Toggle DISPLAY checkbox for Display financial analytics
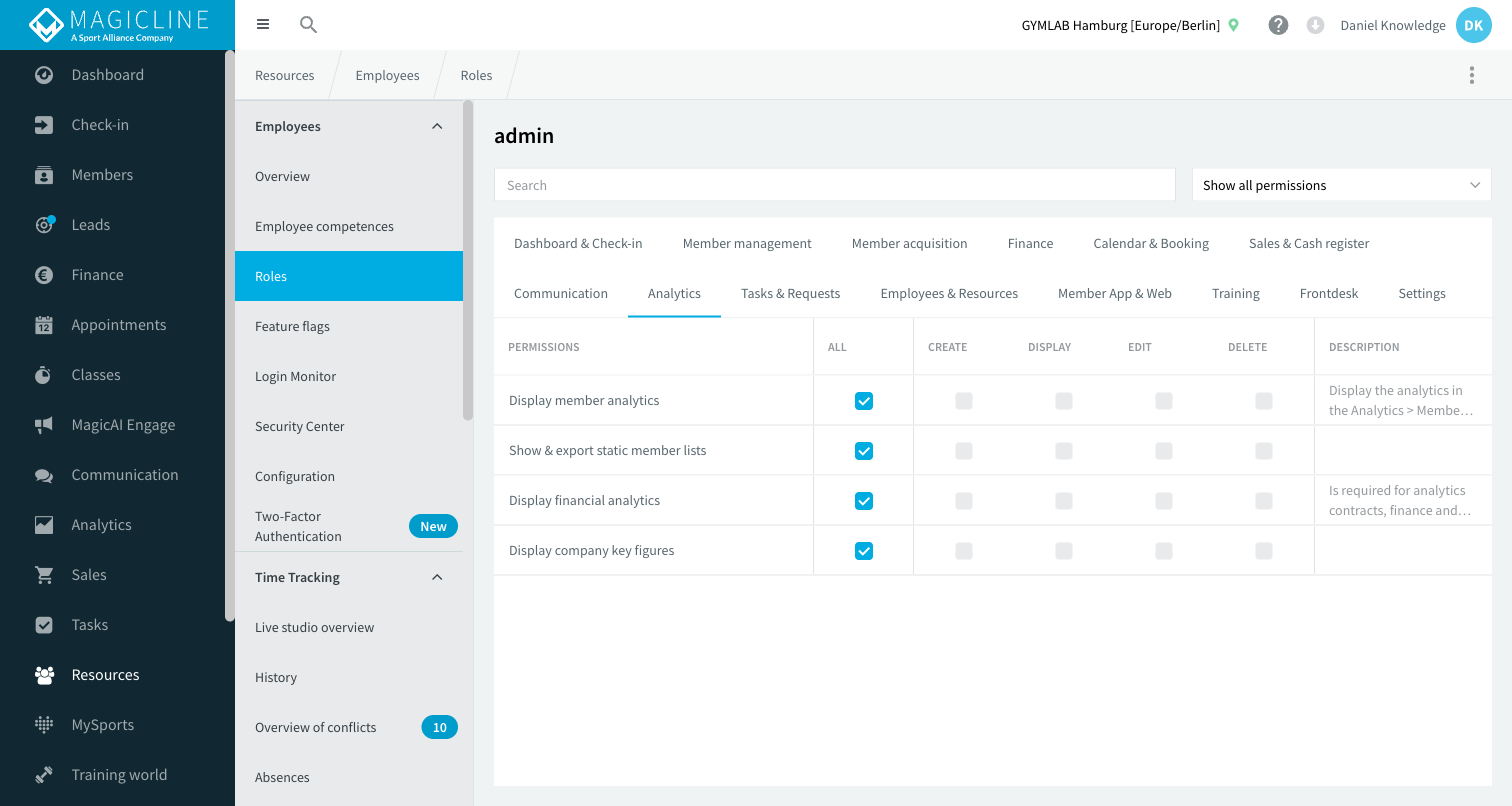Screen dimensions: 1512x806 pos(1064,501)
